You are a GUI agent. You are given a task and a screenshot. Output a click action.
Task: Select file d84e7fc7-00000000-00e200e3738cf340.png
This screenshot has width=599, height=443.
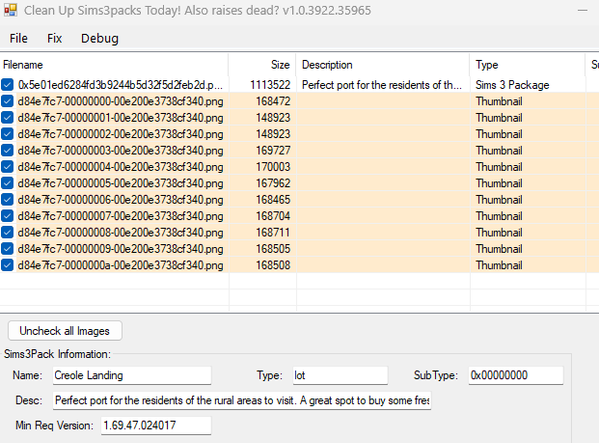[120, 101]
